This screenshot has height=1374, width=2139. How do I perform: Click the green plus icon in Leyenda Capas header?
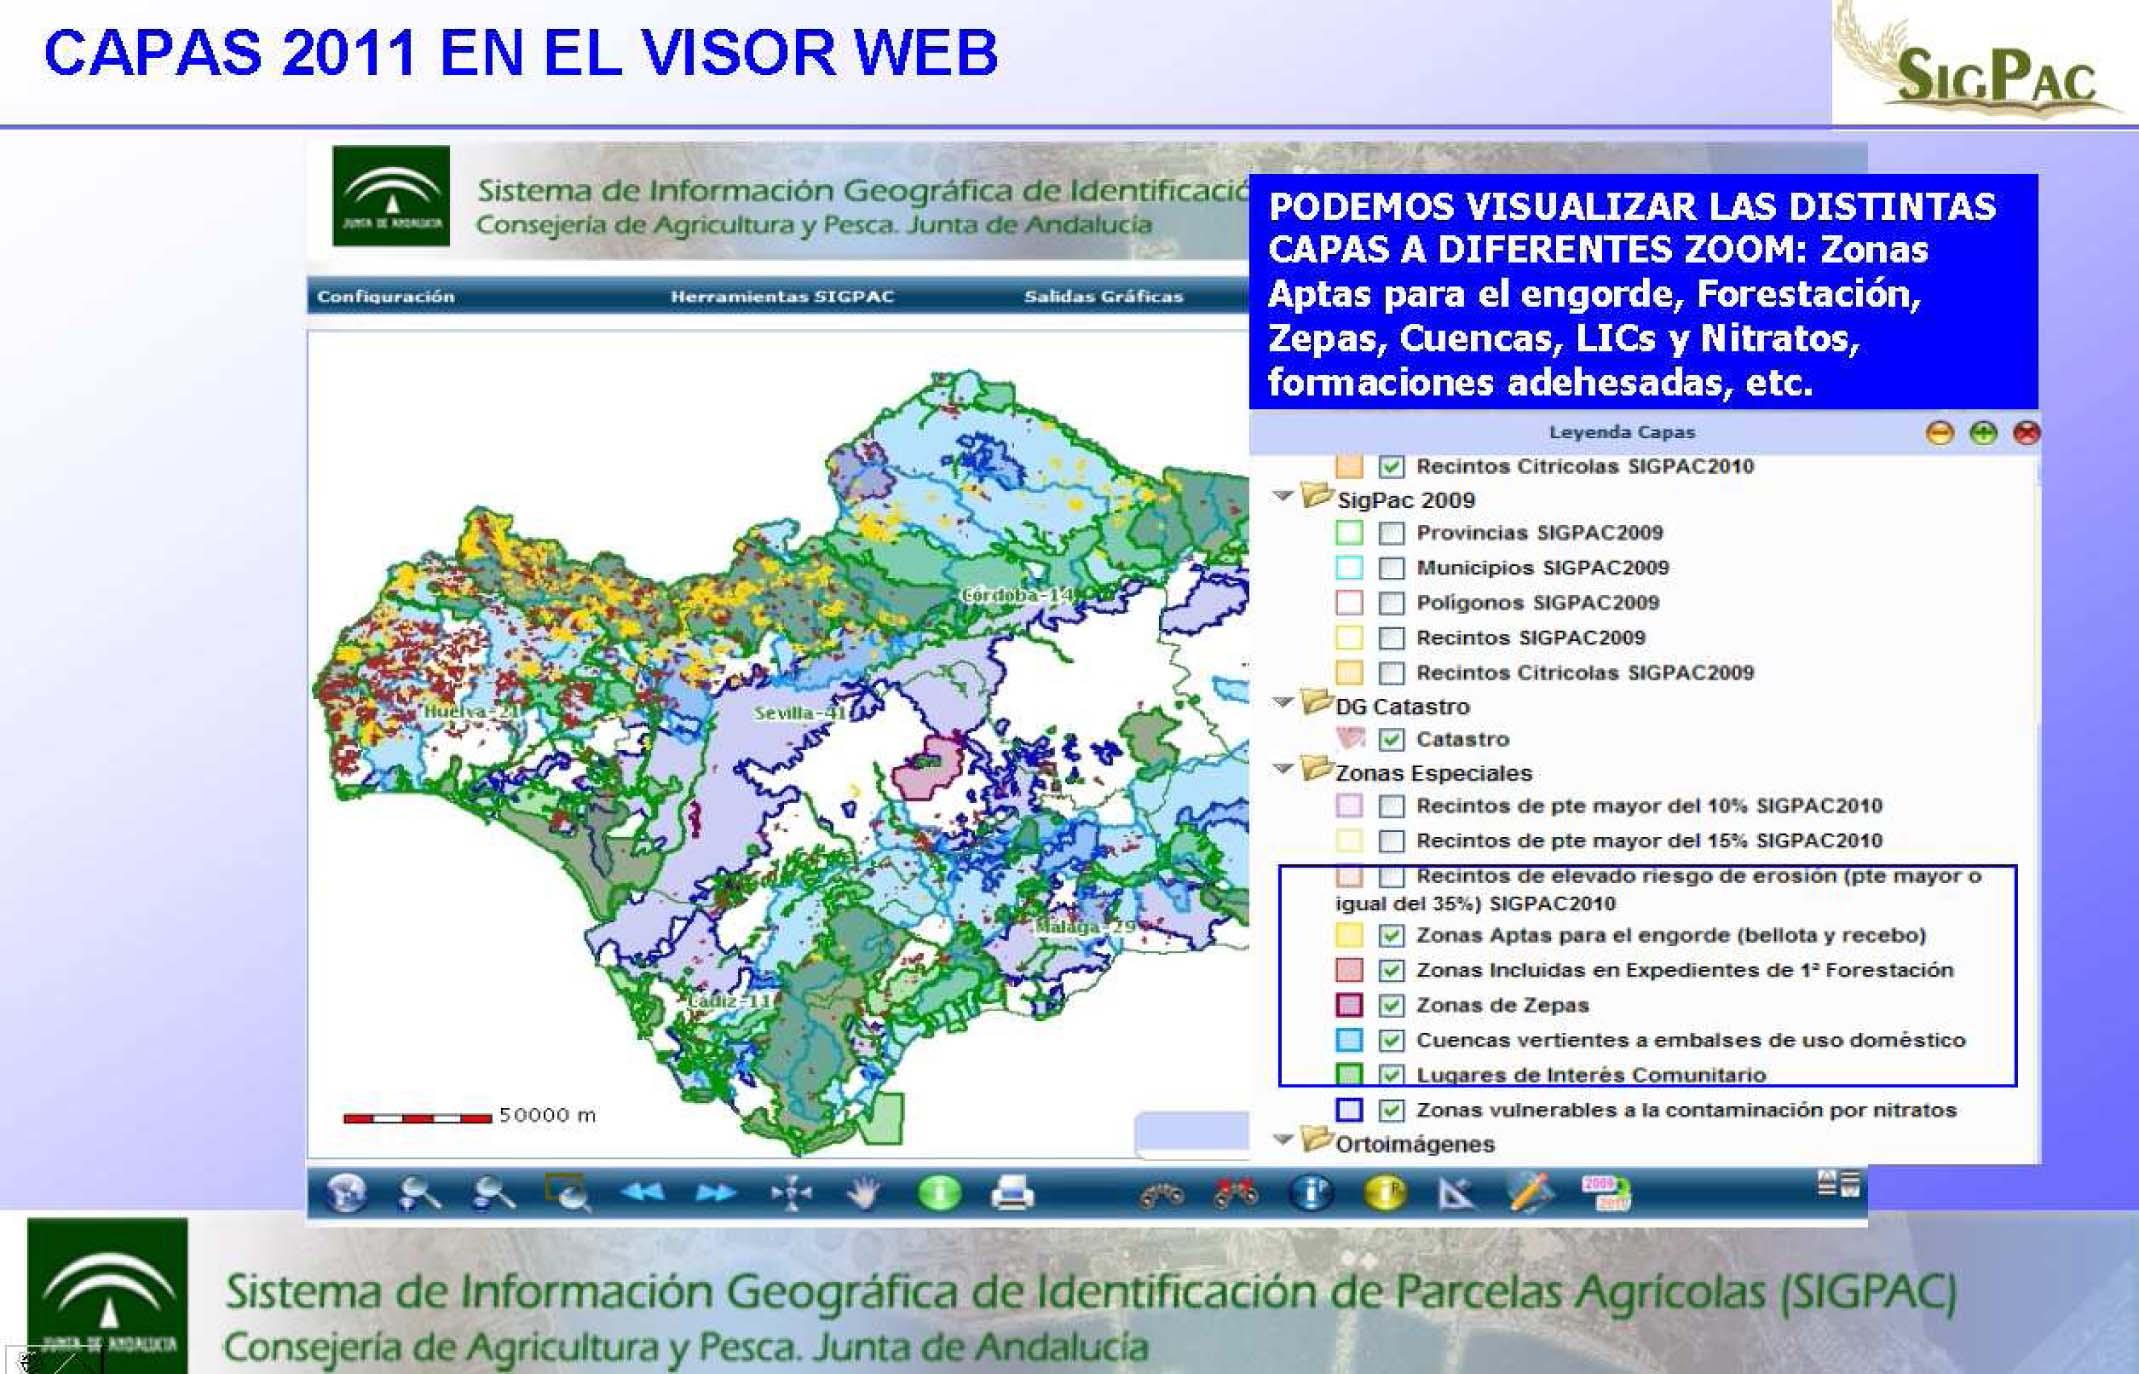[1983, 433]
